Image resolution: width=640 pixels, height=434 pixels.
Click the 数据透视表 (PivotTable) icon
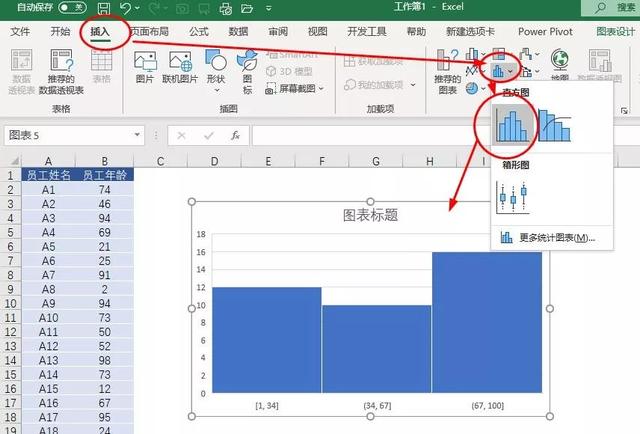21,72
